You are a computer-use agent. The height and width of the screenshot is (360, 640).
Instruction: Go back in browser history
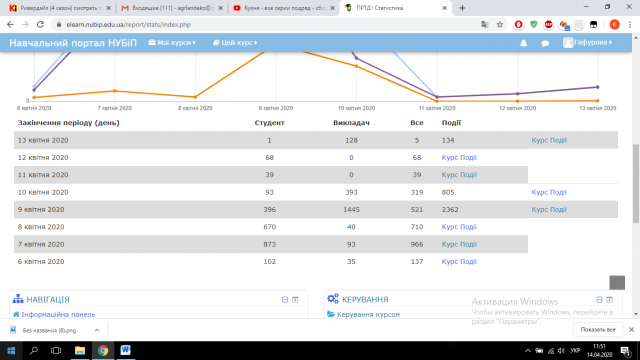[10, 24]
